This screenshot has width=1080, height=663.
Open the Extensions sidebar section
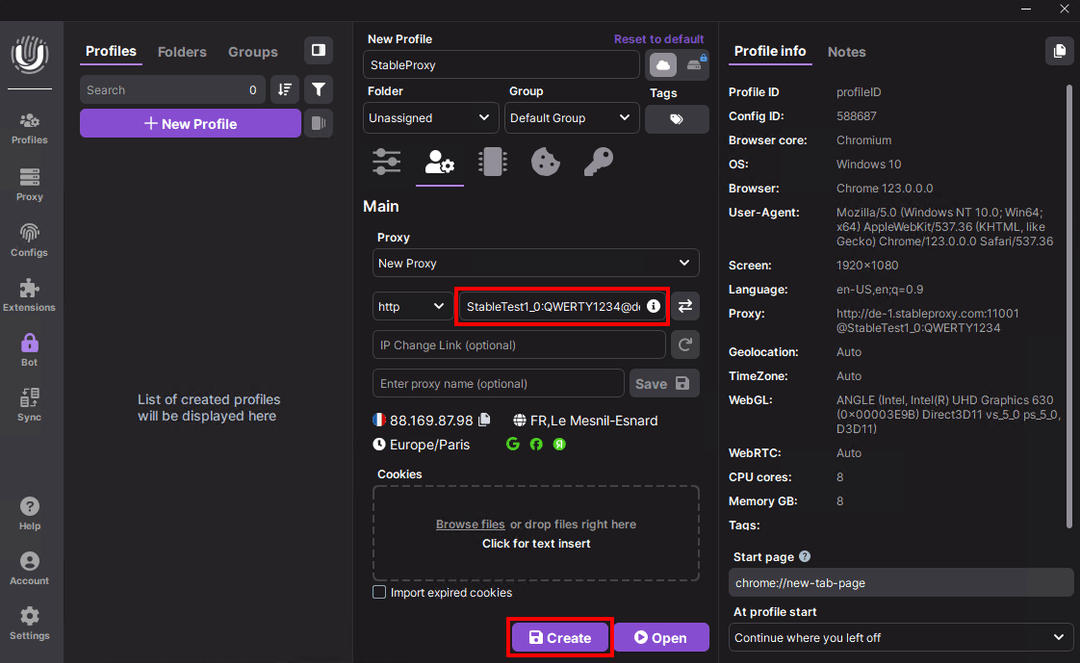[x=29, y=294]
